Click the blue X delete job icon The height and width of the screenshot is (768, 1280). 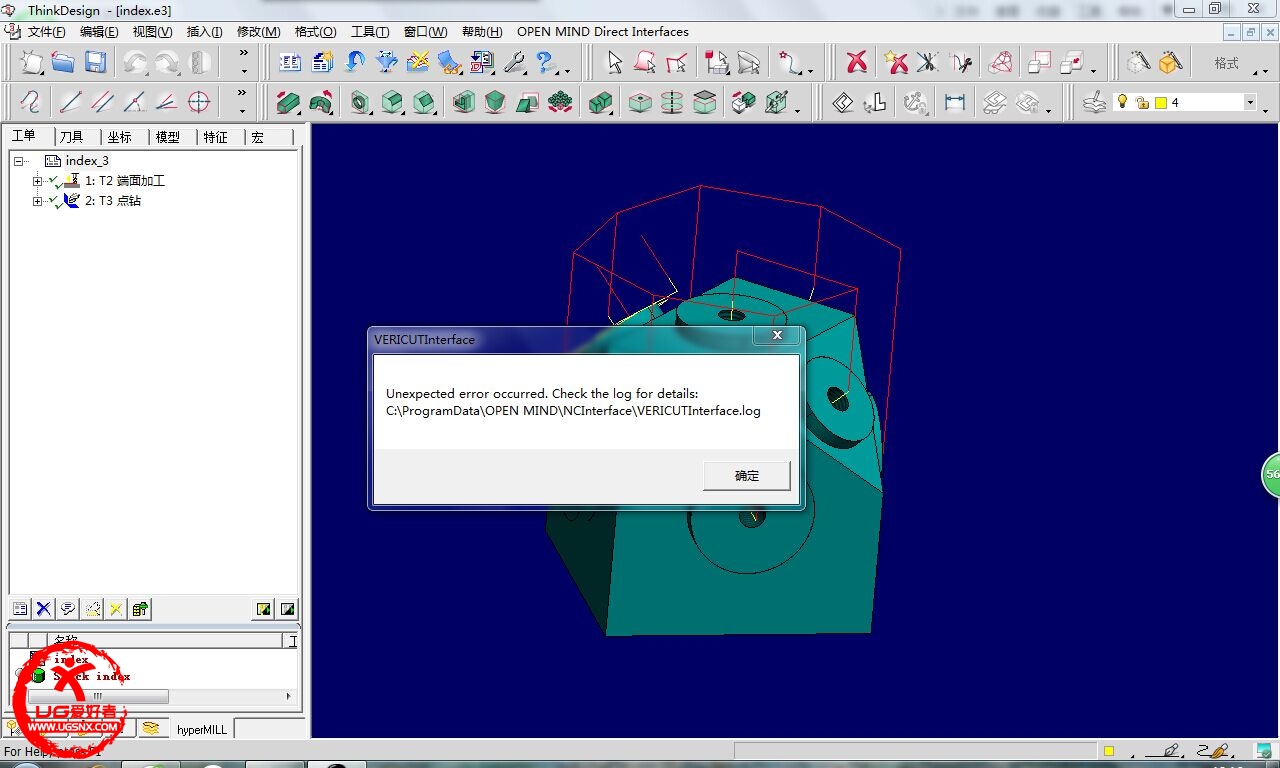(44, 608)
